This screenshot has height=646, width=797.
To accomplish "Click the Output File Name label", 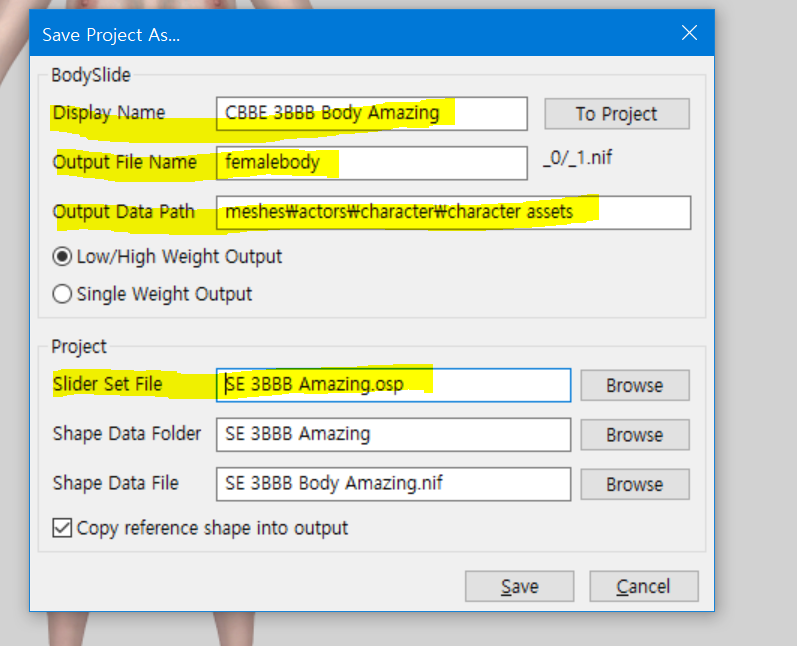I will pos(125,162).
